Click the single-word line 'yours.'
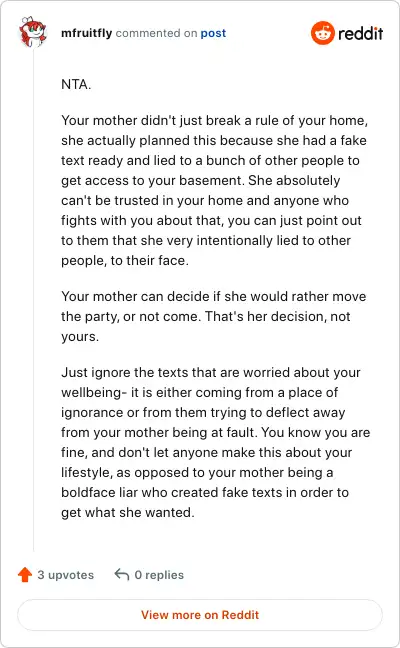The width and height of the screenshot is (400, 648). [80, 336]
